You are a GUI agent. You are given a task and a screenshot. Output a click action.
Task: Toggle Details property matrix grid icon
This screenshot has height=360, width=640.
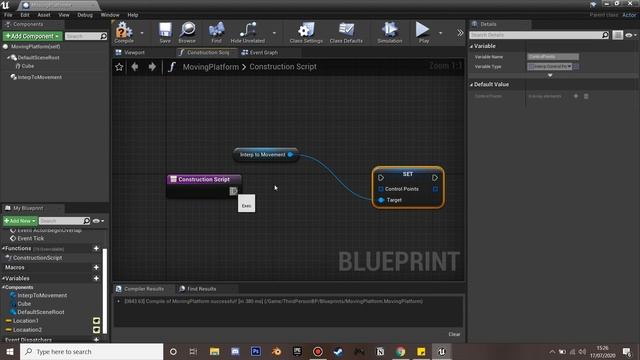(x=618, y=35)
